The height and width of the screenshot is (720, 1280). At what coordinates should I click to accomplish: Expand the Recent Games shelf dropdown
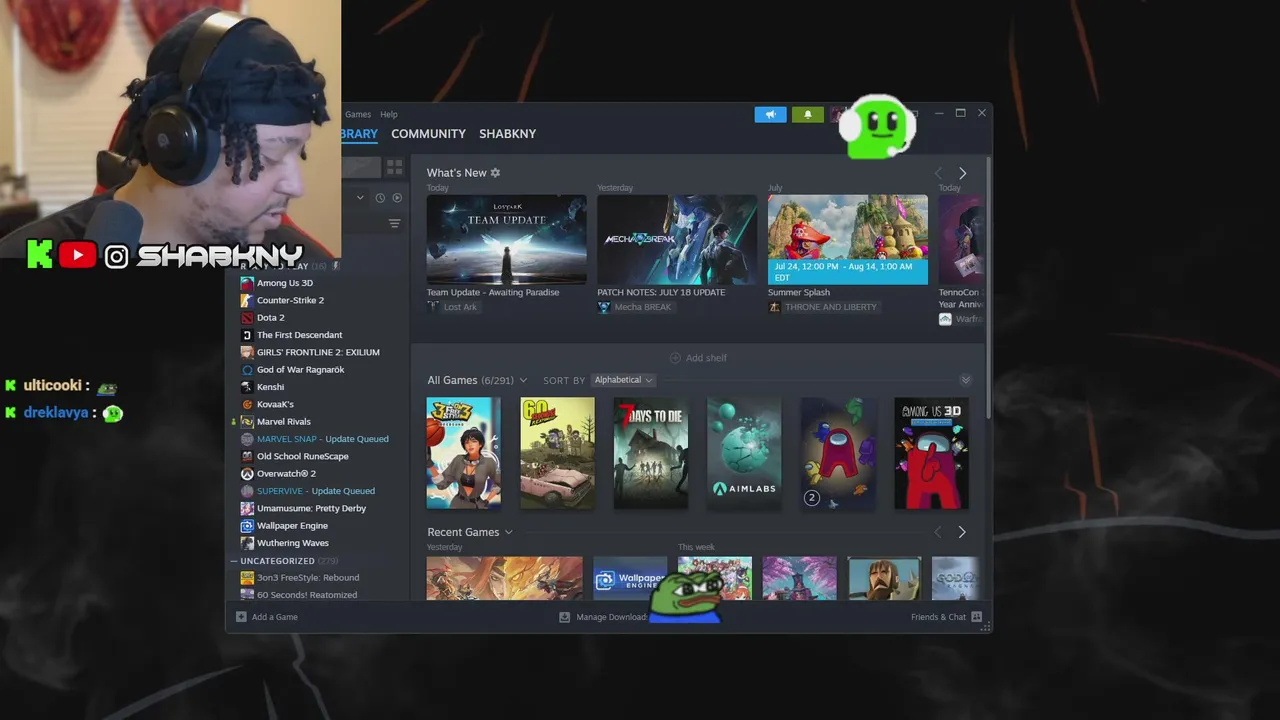(508, 532)
